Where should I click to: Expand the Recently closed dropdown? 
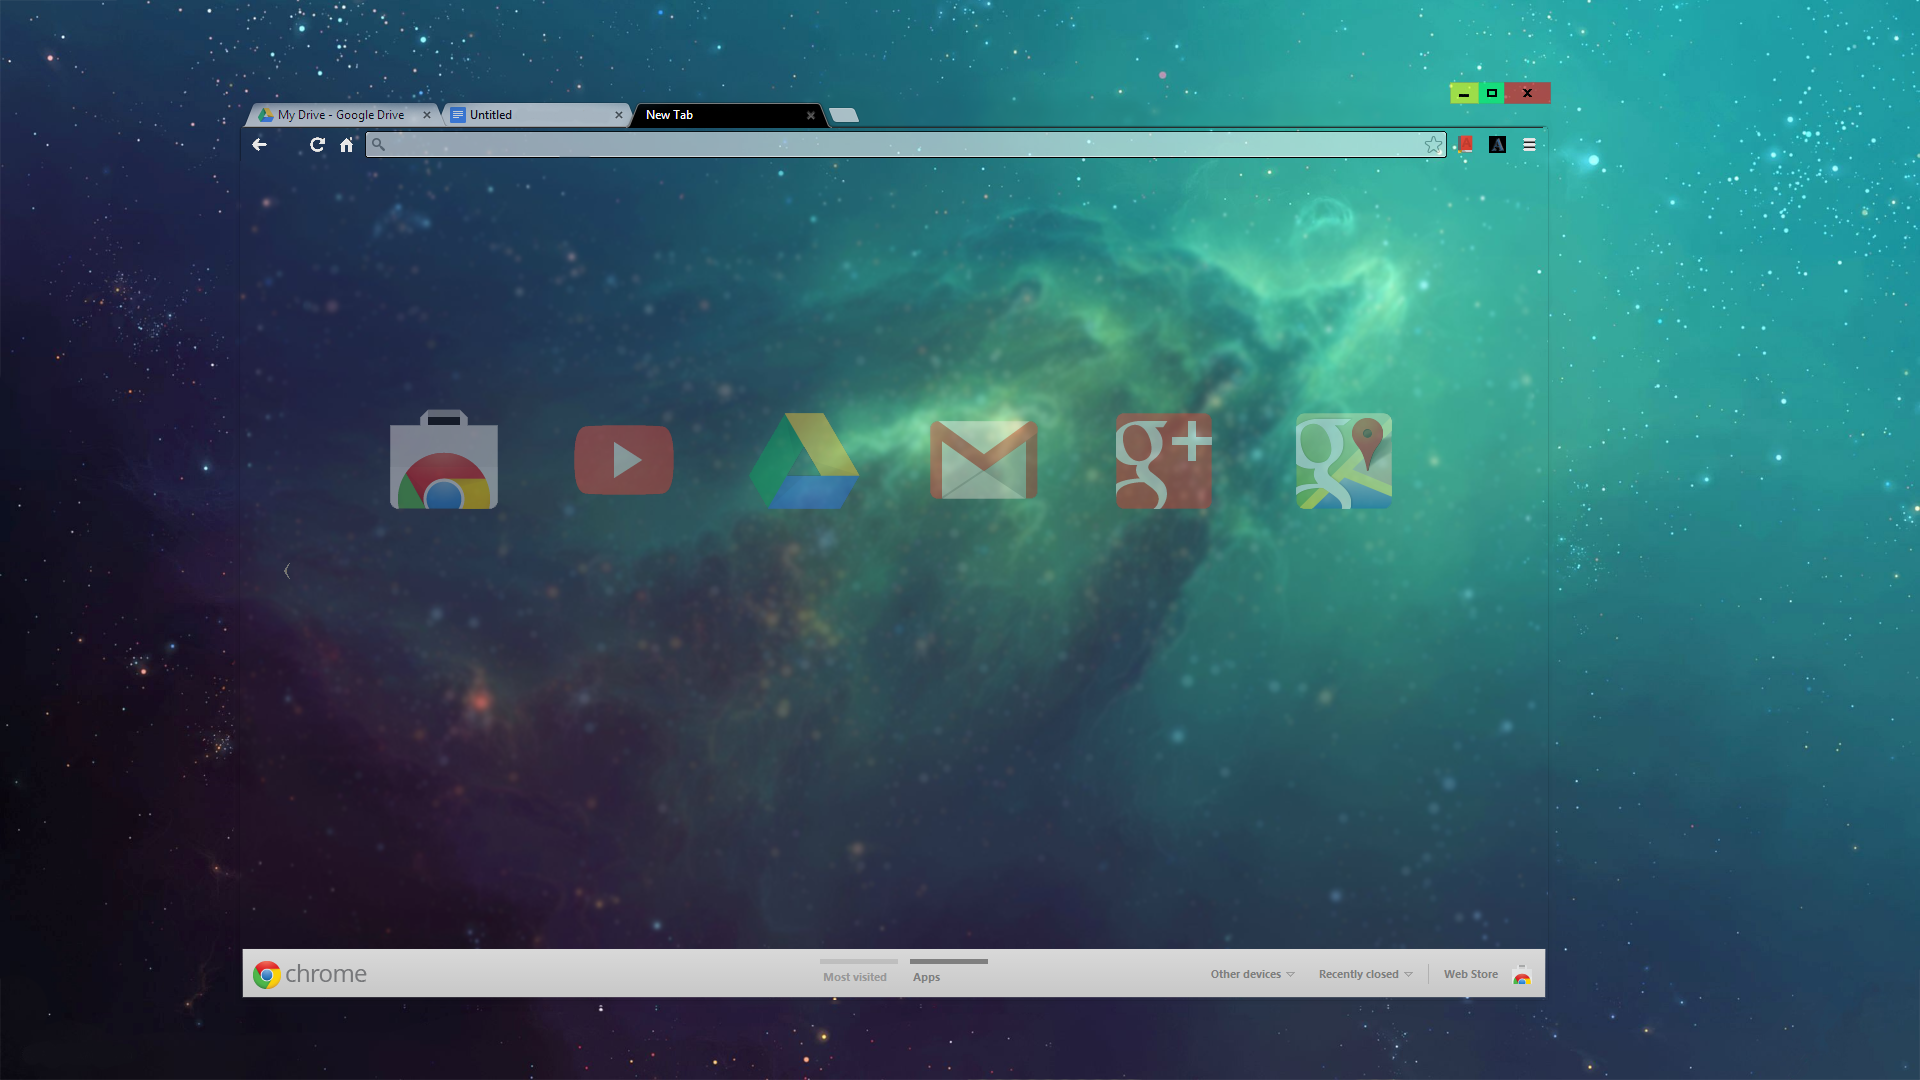[x=1366, y=974]
